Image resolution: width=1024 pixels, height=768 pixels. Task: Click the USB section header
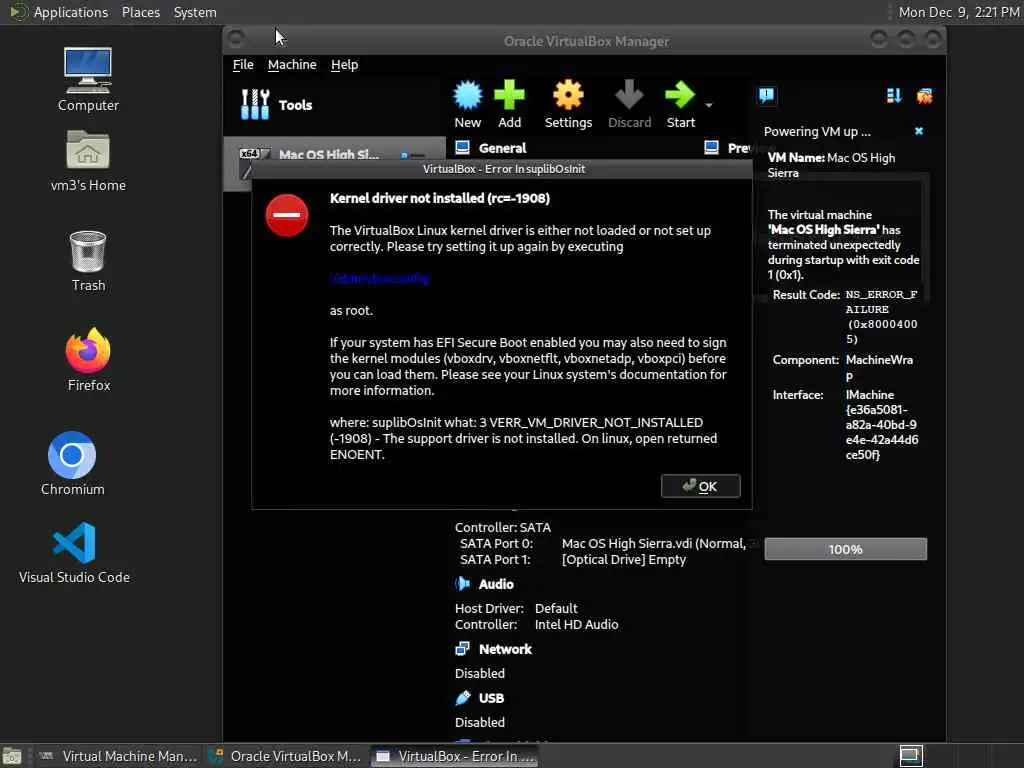[x=491, y=698]
